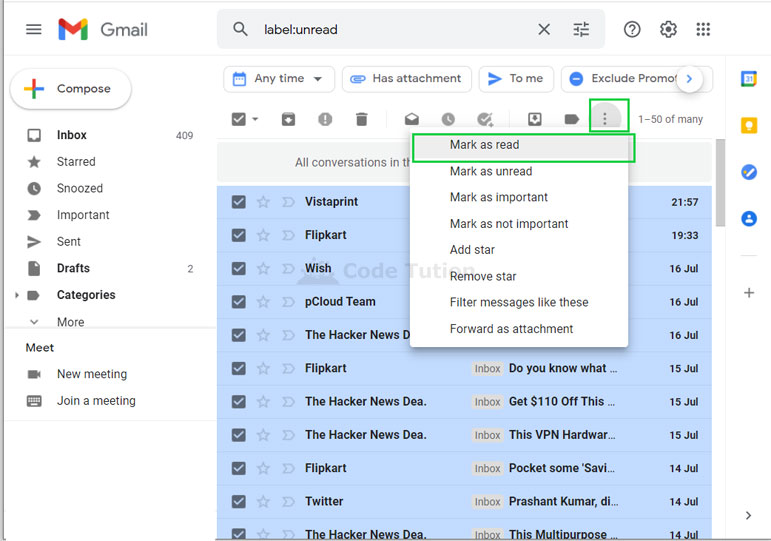The height and width of the screenshot is (541, 771).
Task: Apply the To me filter chip
Action: (x=516, y=79)
